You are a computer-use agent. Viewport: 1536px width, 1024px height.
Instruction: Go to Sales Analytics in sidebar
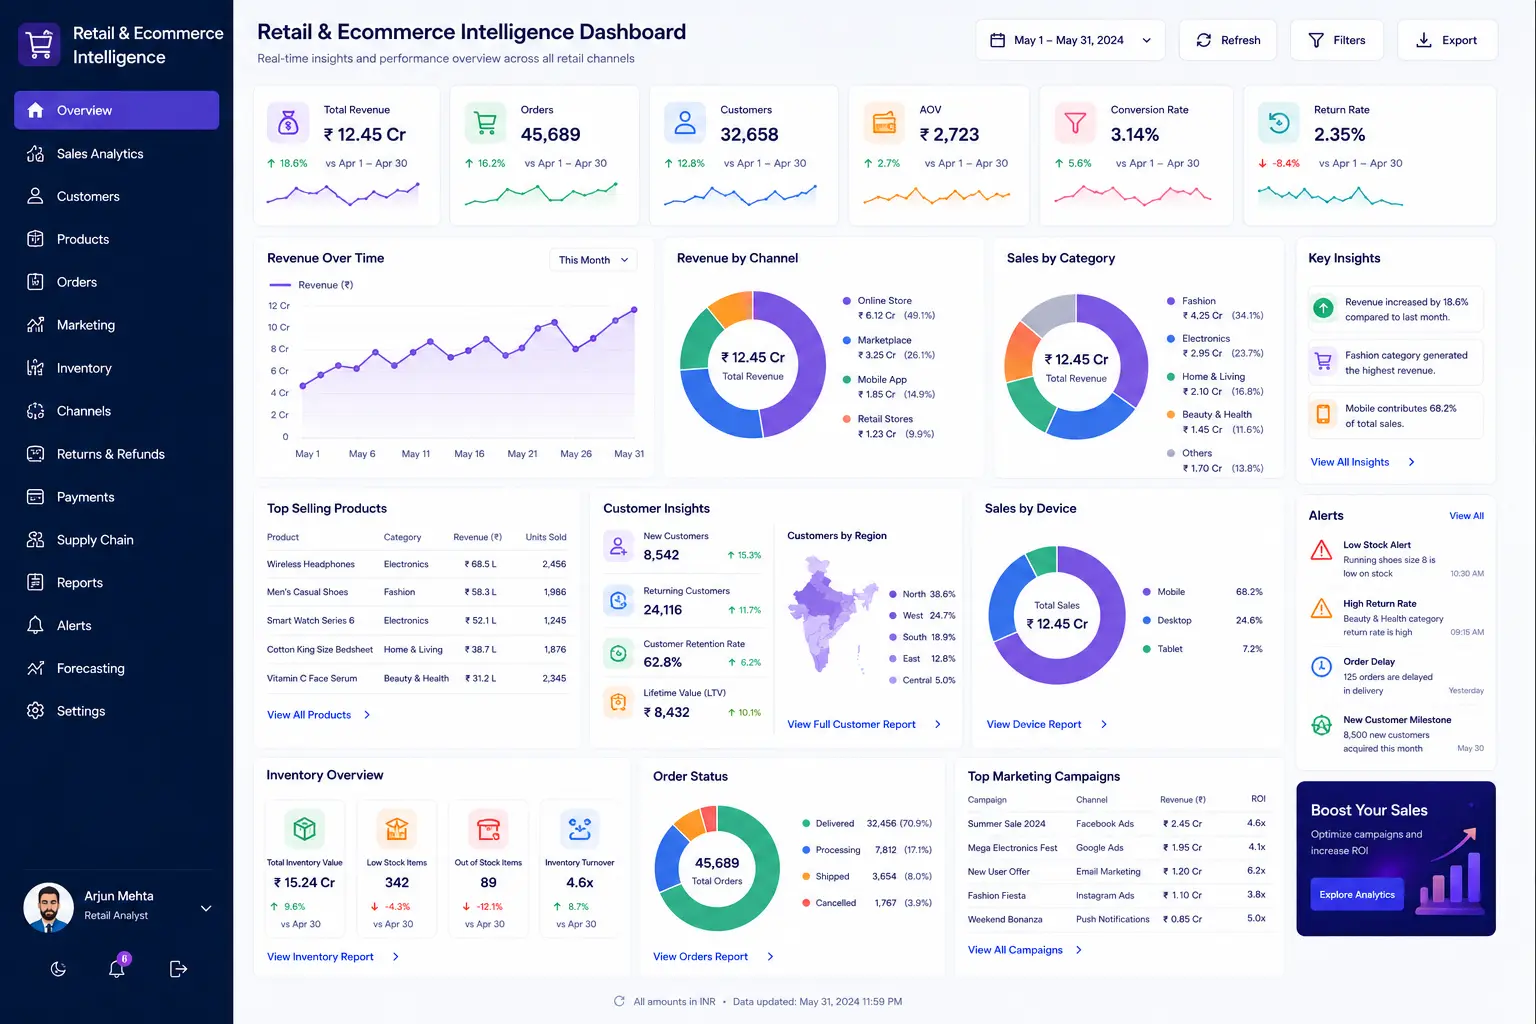116,153
